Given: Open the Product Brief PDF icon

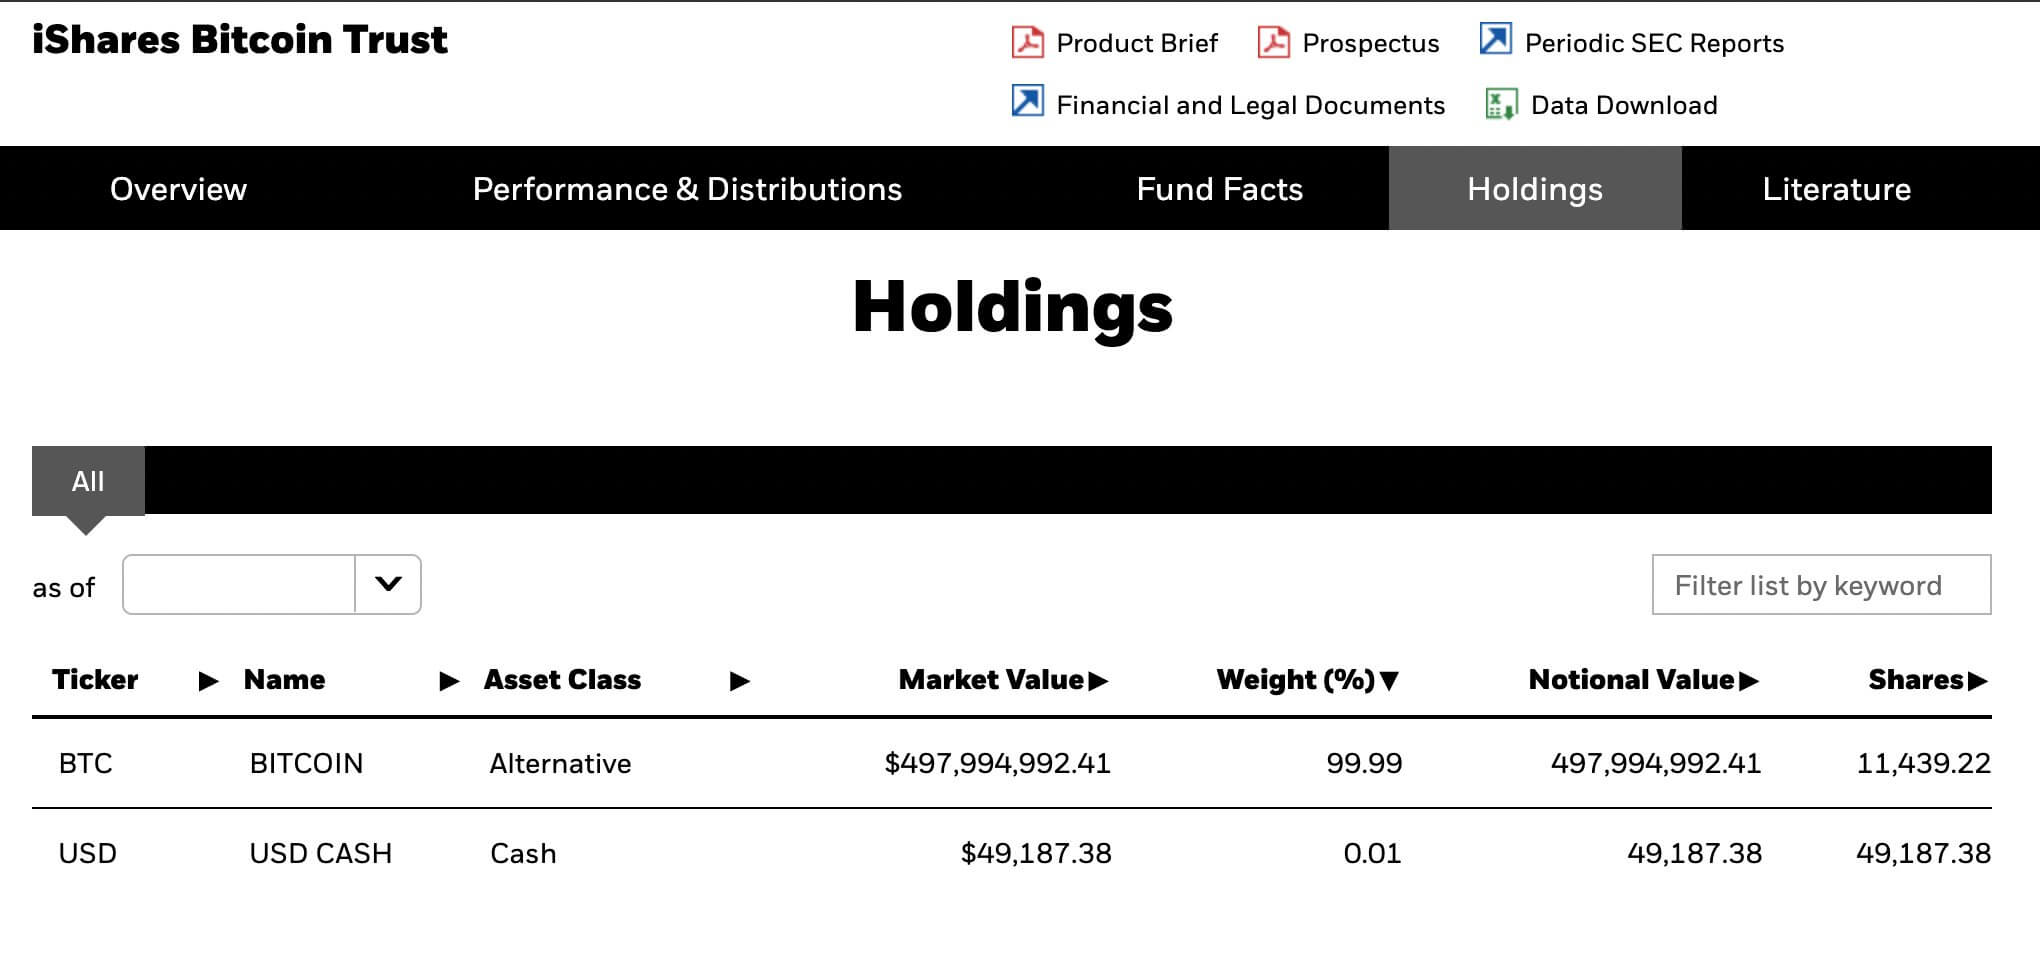Looking at the screenshot, I should click(1029, 43).
